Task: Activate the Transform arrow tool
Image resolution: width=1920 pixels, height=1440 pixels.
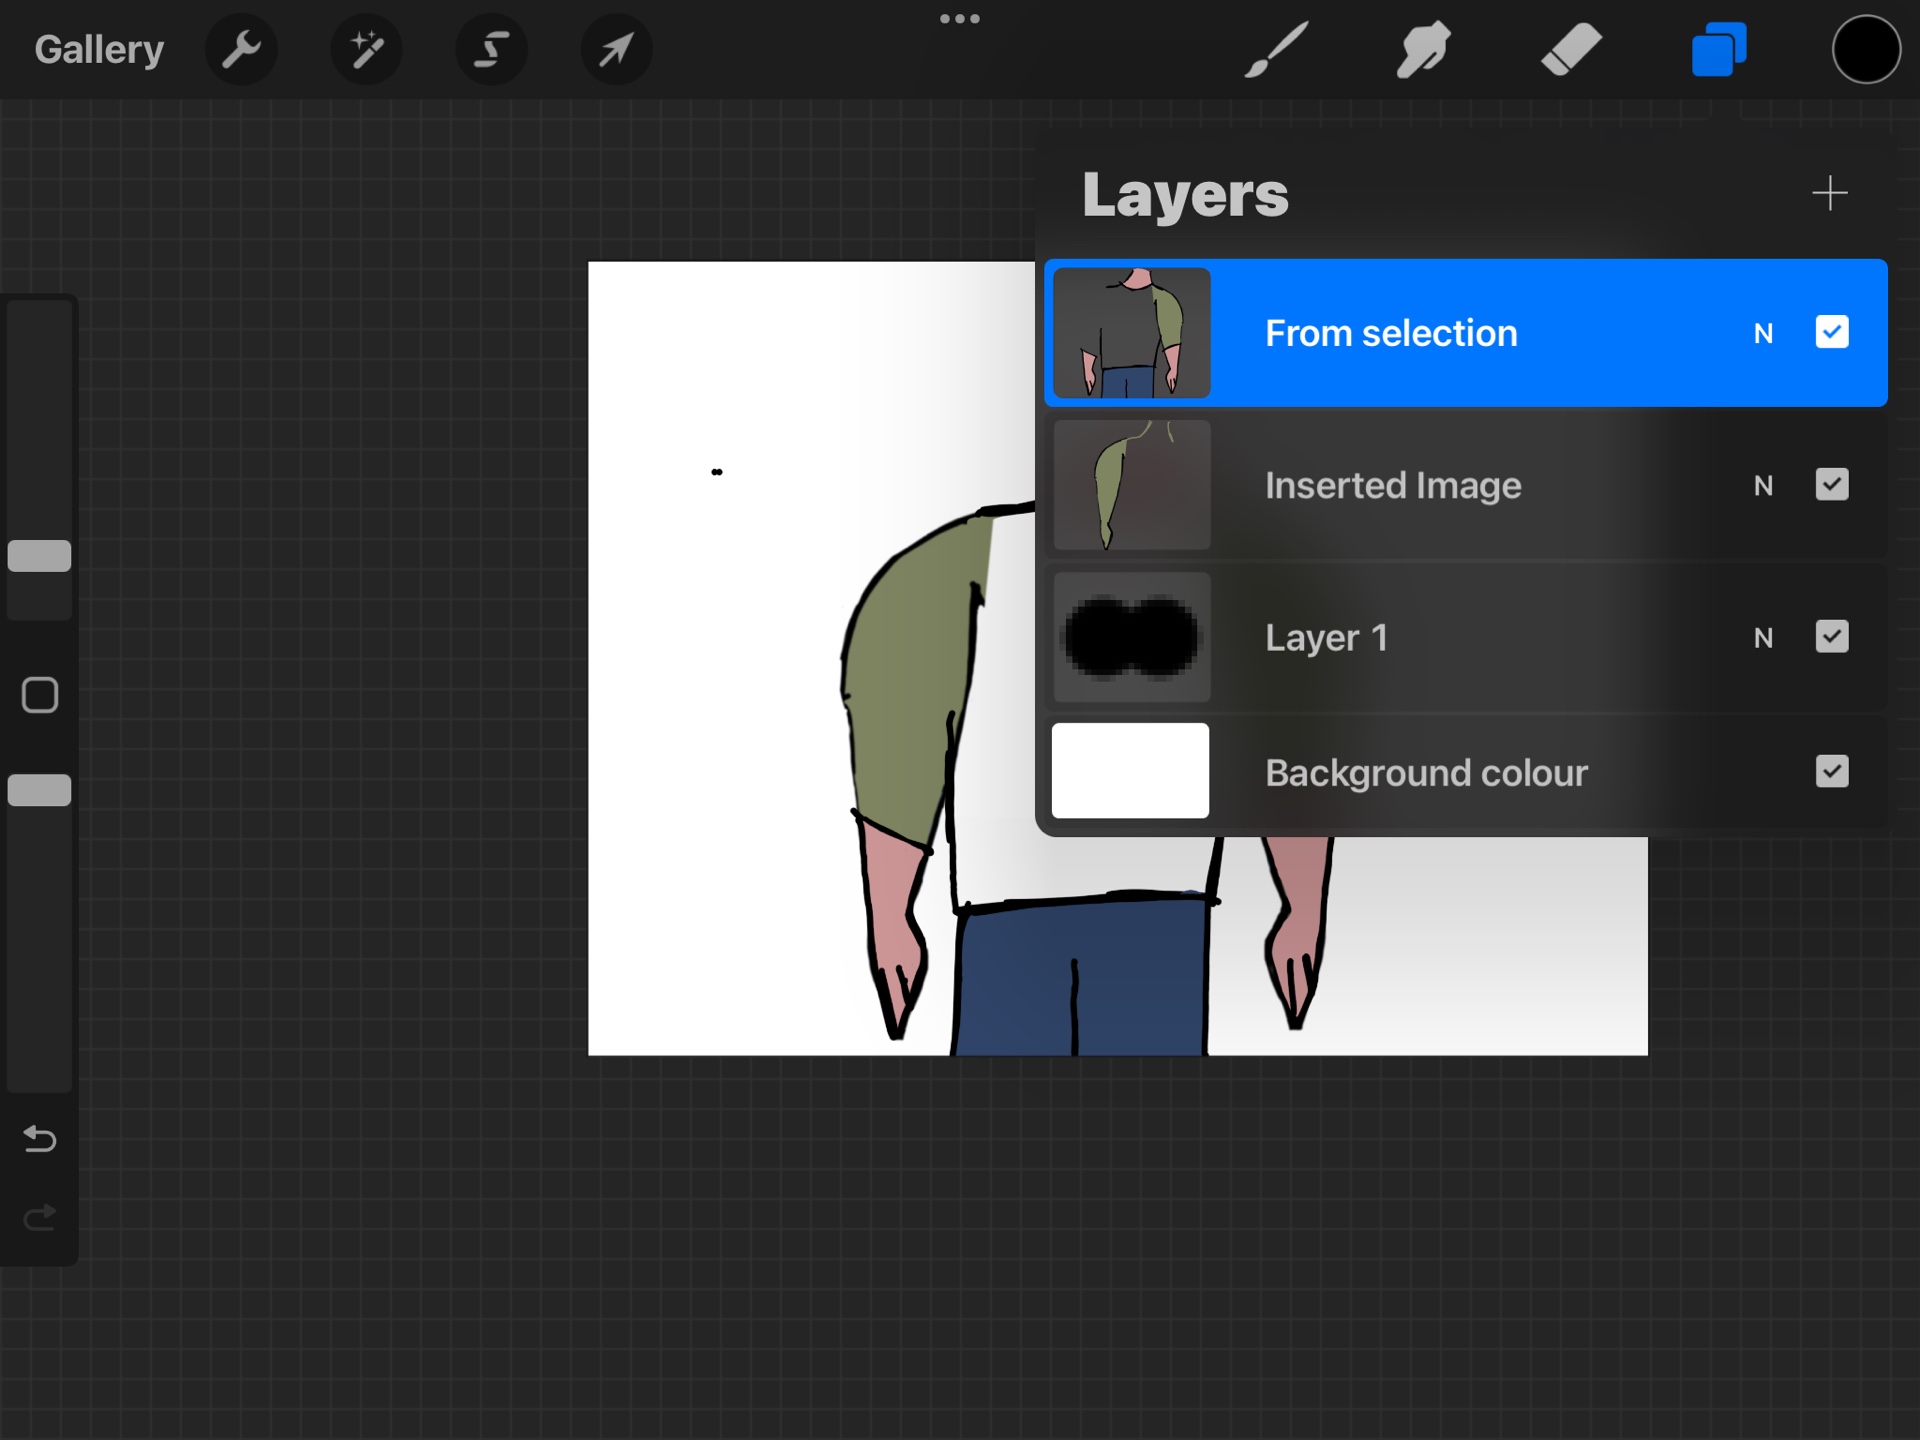Action: click(x=616, y=48)
